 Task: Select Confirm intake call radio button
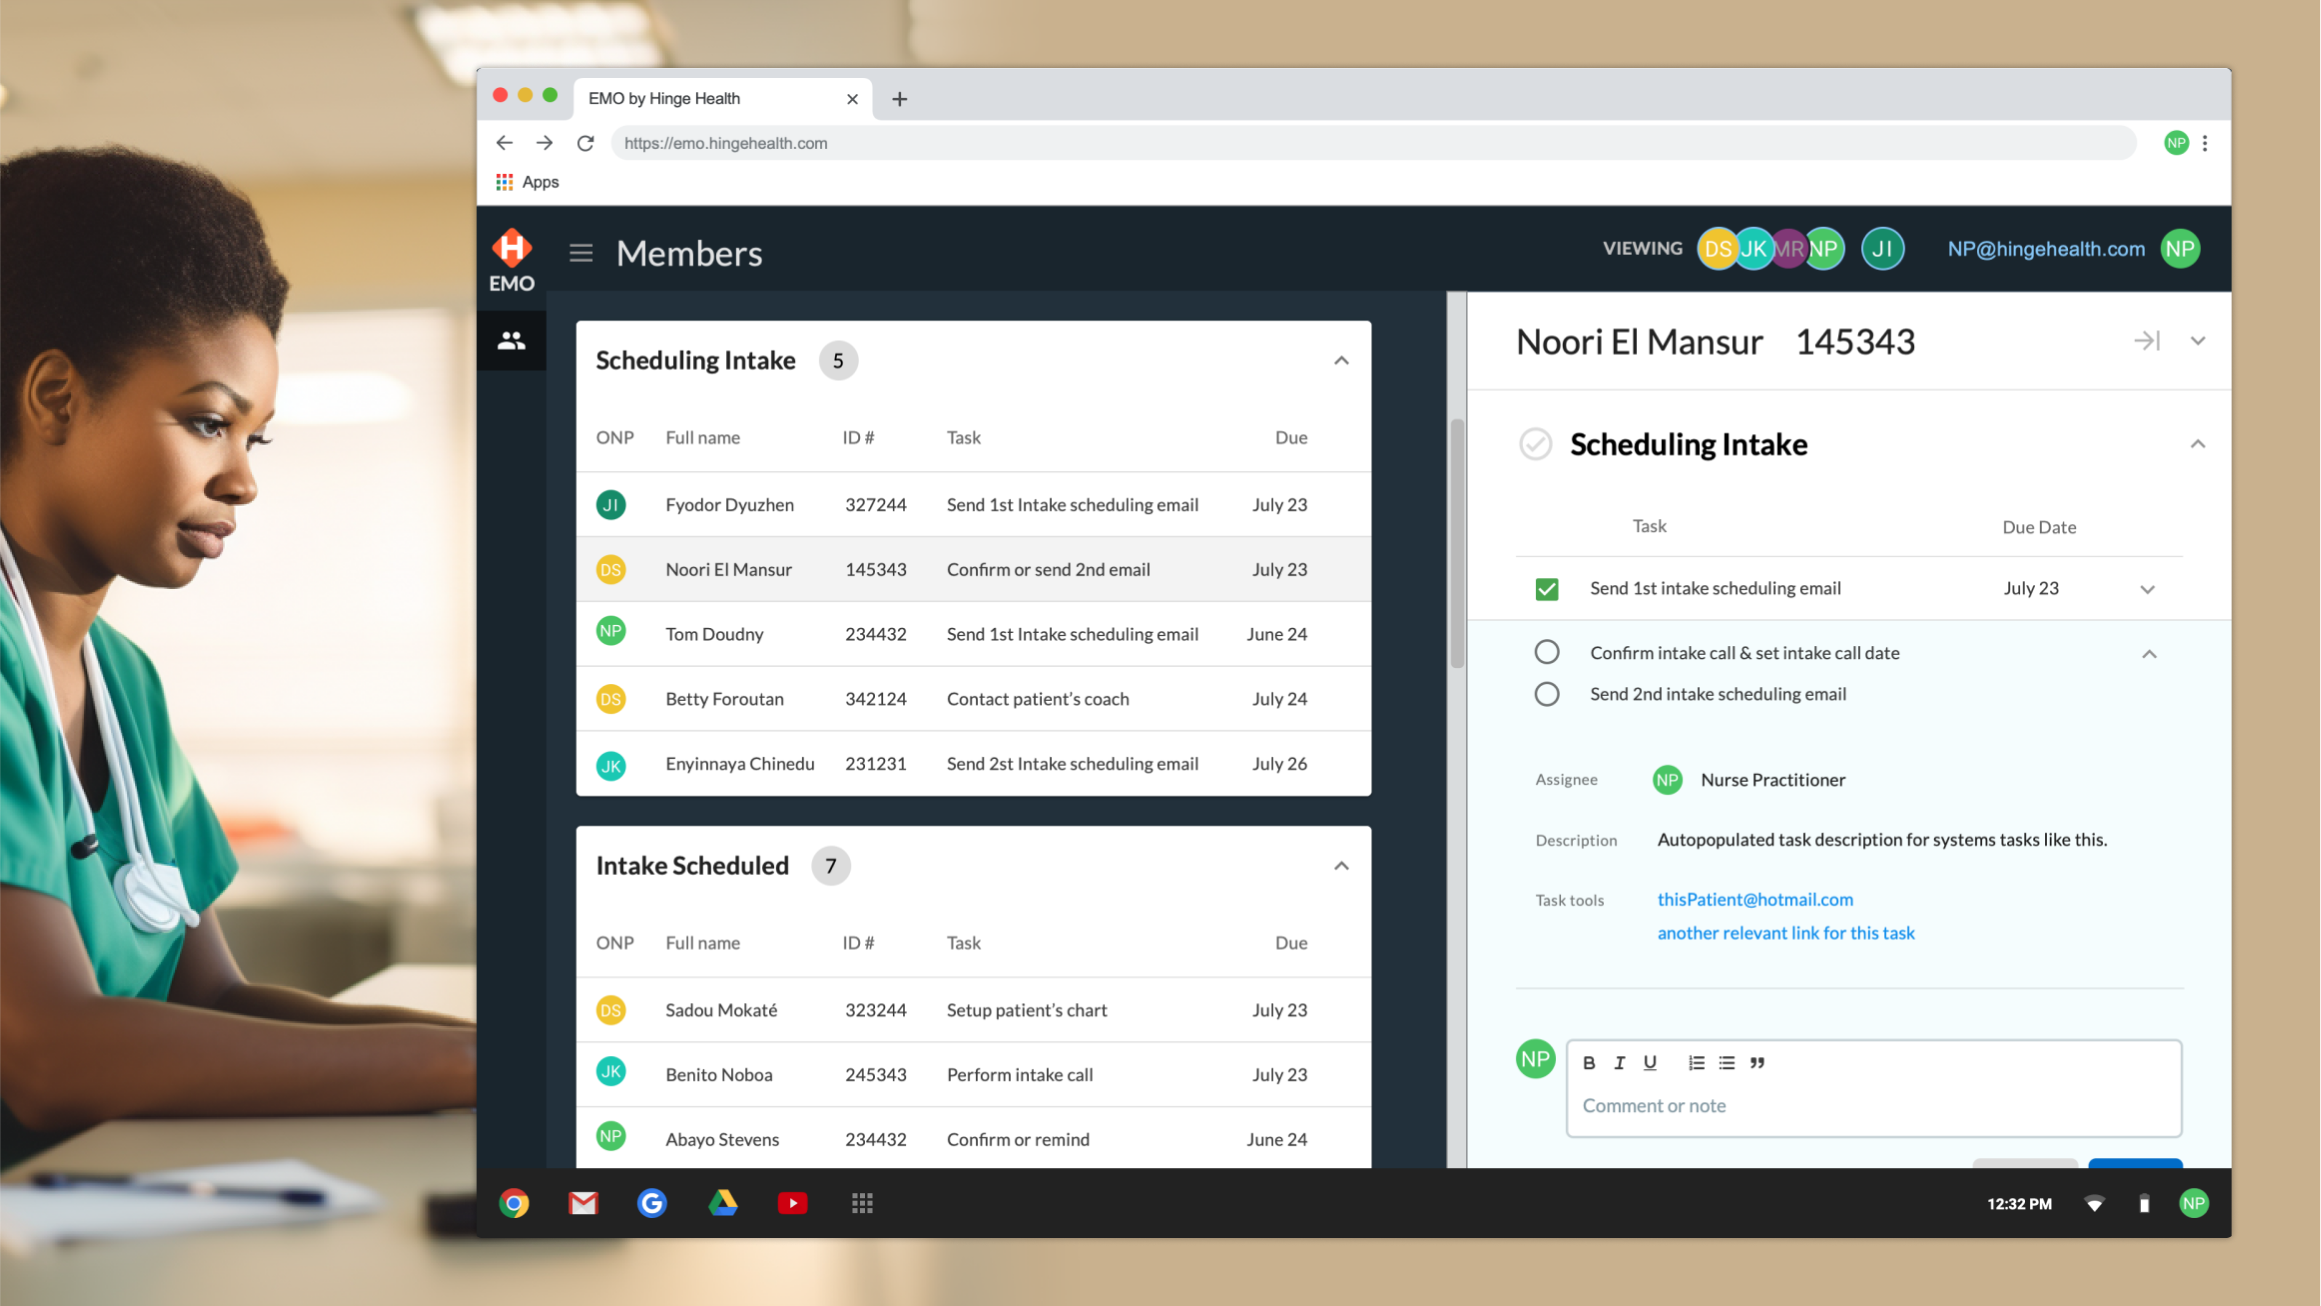pos(1547,652)
